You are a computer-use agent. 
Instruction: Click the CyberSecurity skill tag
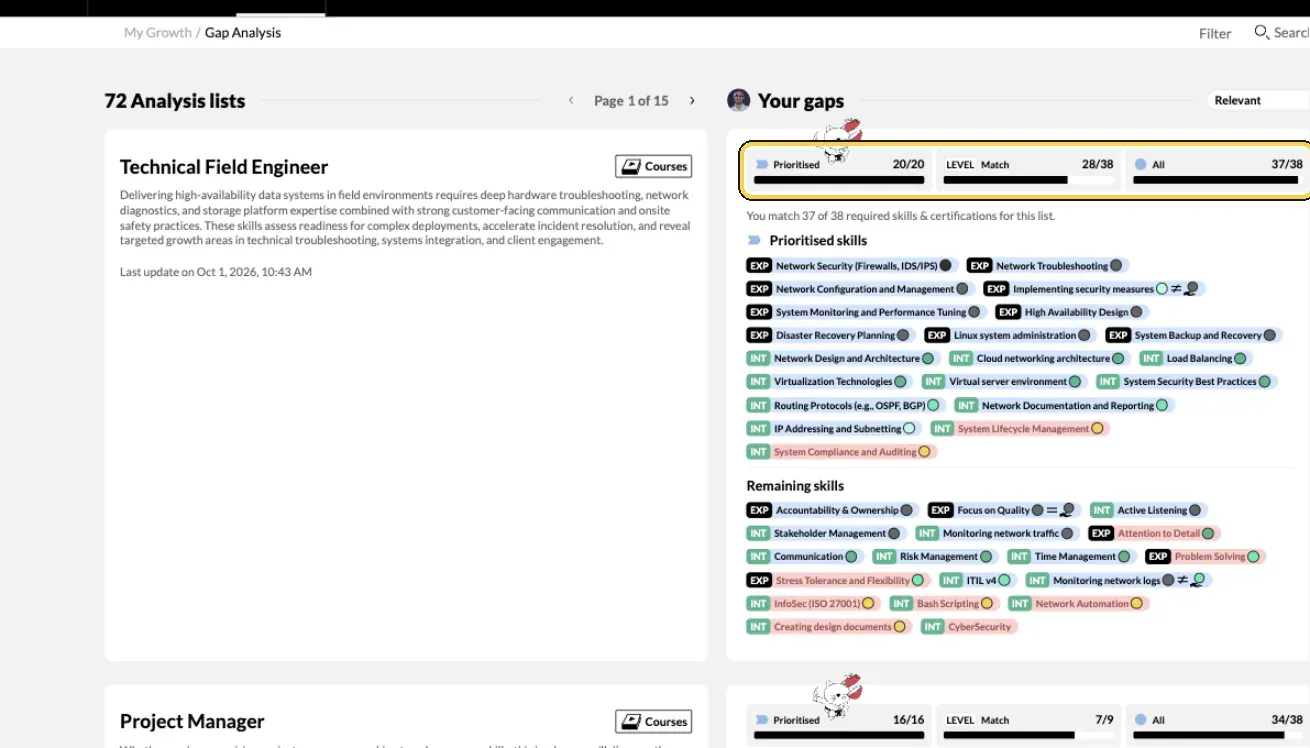coord(968,627)
